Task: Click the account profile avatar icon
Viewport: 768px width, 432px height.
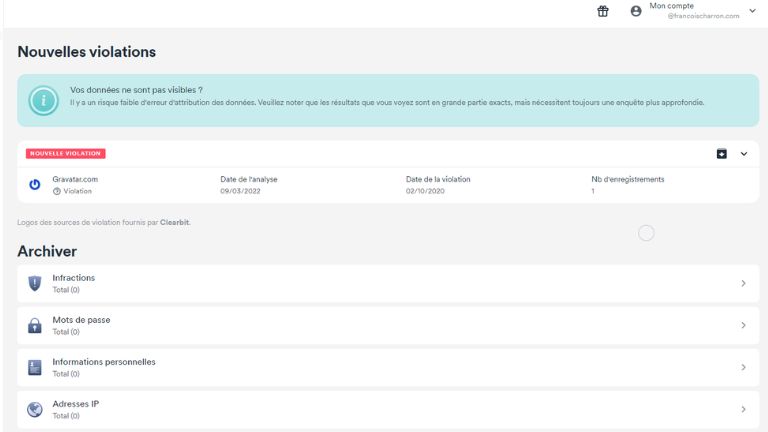Action: 636,11
